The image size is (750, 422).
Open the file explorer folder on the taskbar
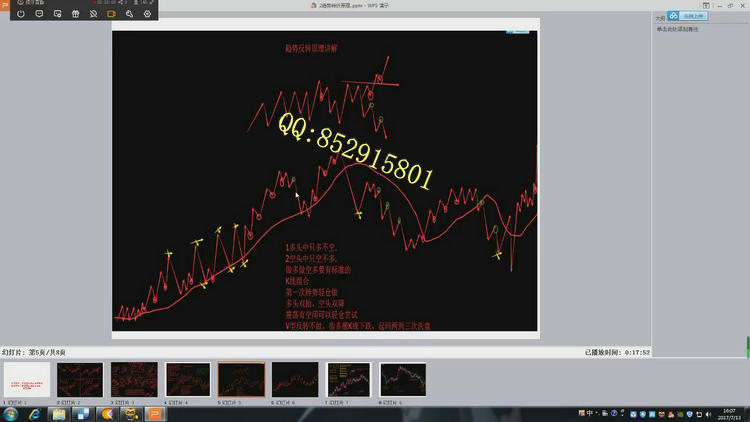pyautogui.click(x=60, y=413)
